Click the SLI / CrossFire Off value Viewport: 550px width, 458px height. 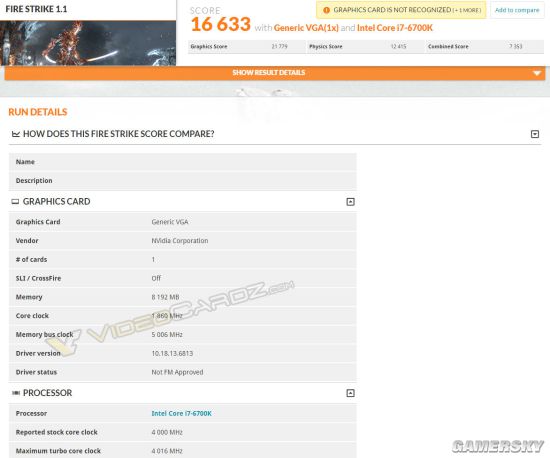pyautogui.click(x=156, y=278)
